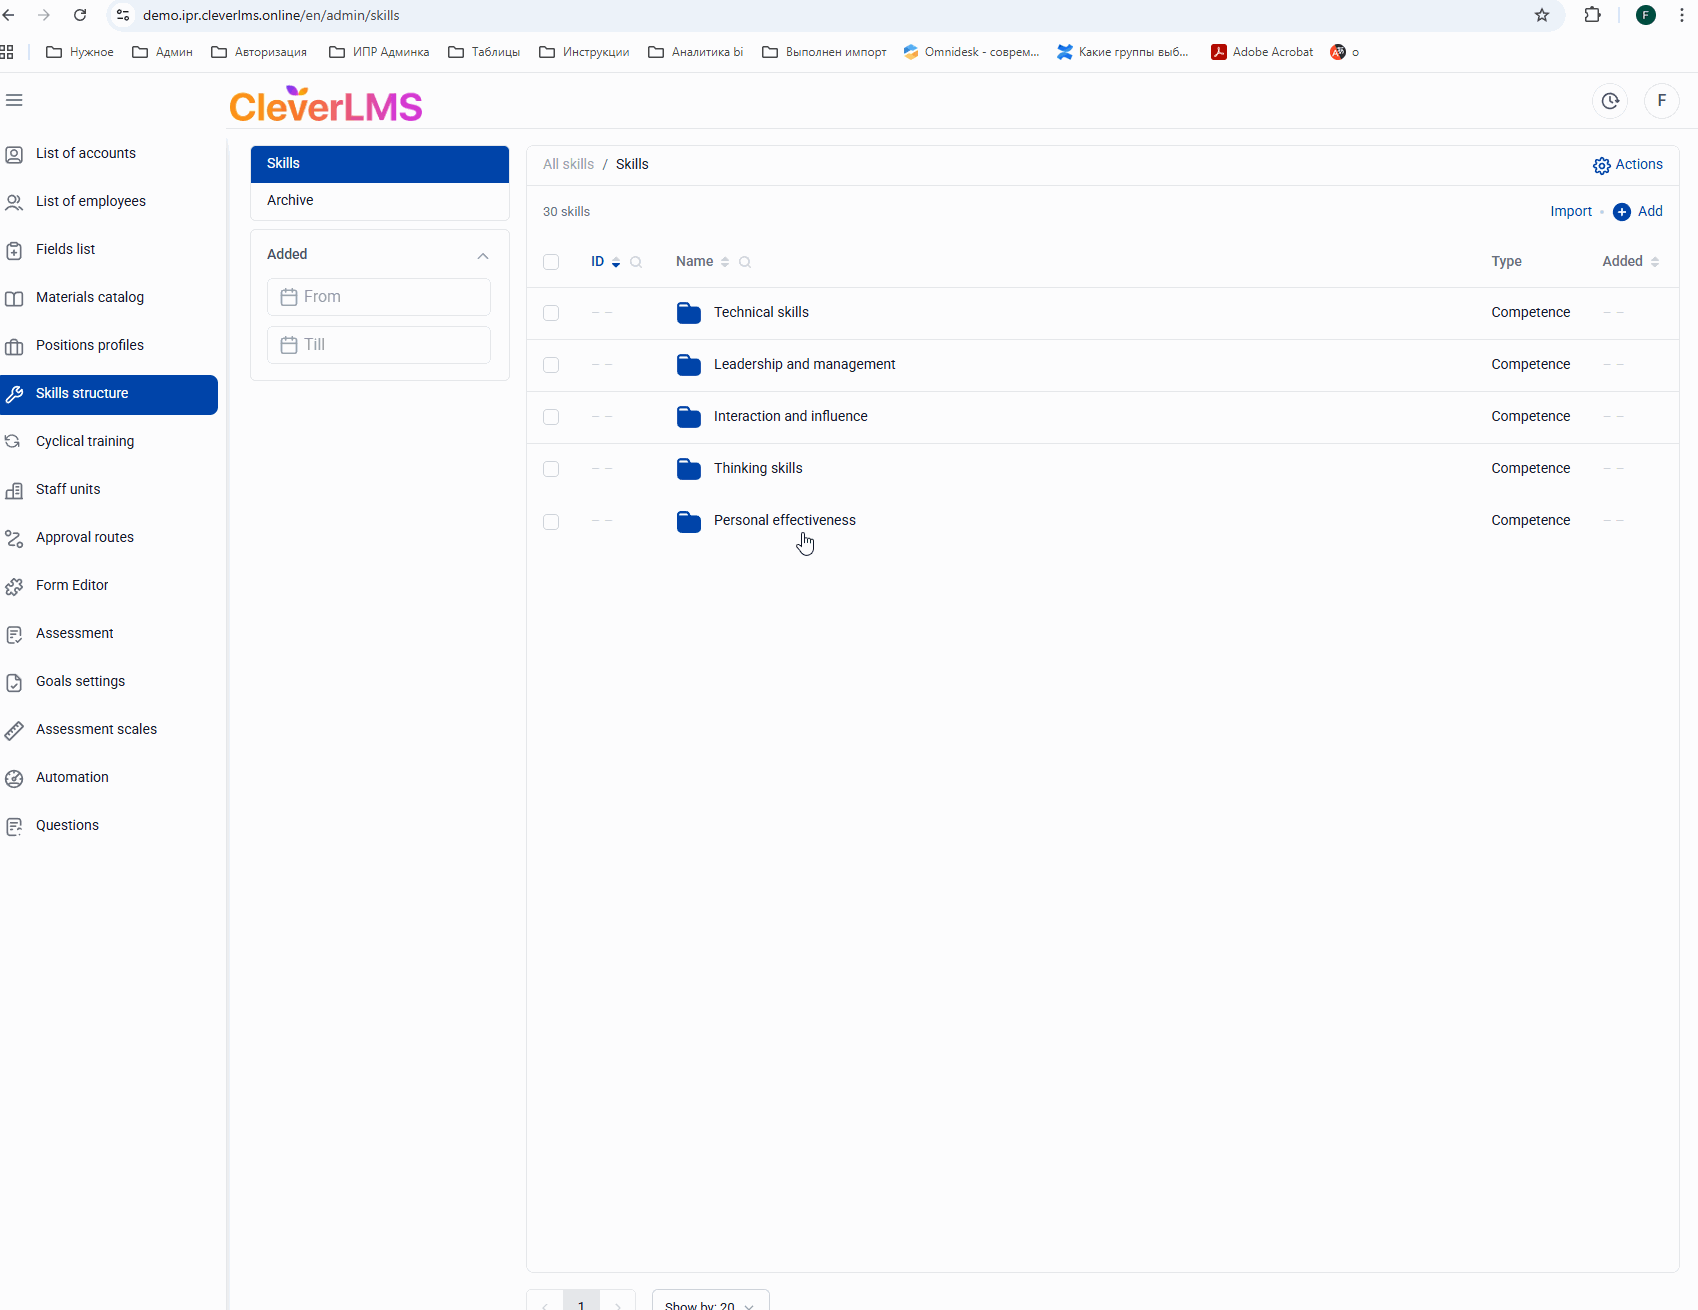Viewport: 1698px width, 1310px height.
Task: Open the hamburger menu icon
Action: click(x=14, y=100)
